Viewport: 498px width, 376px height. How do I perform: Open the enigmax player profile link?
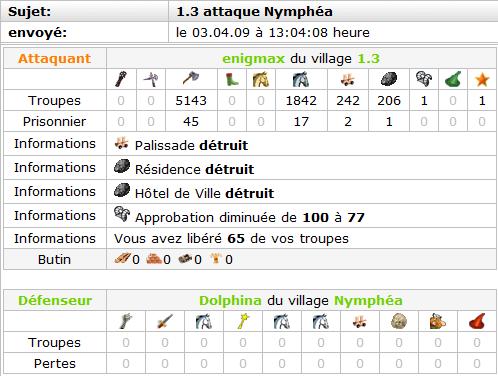tap(253, 59)
